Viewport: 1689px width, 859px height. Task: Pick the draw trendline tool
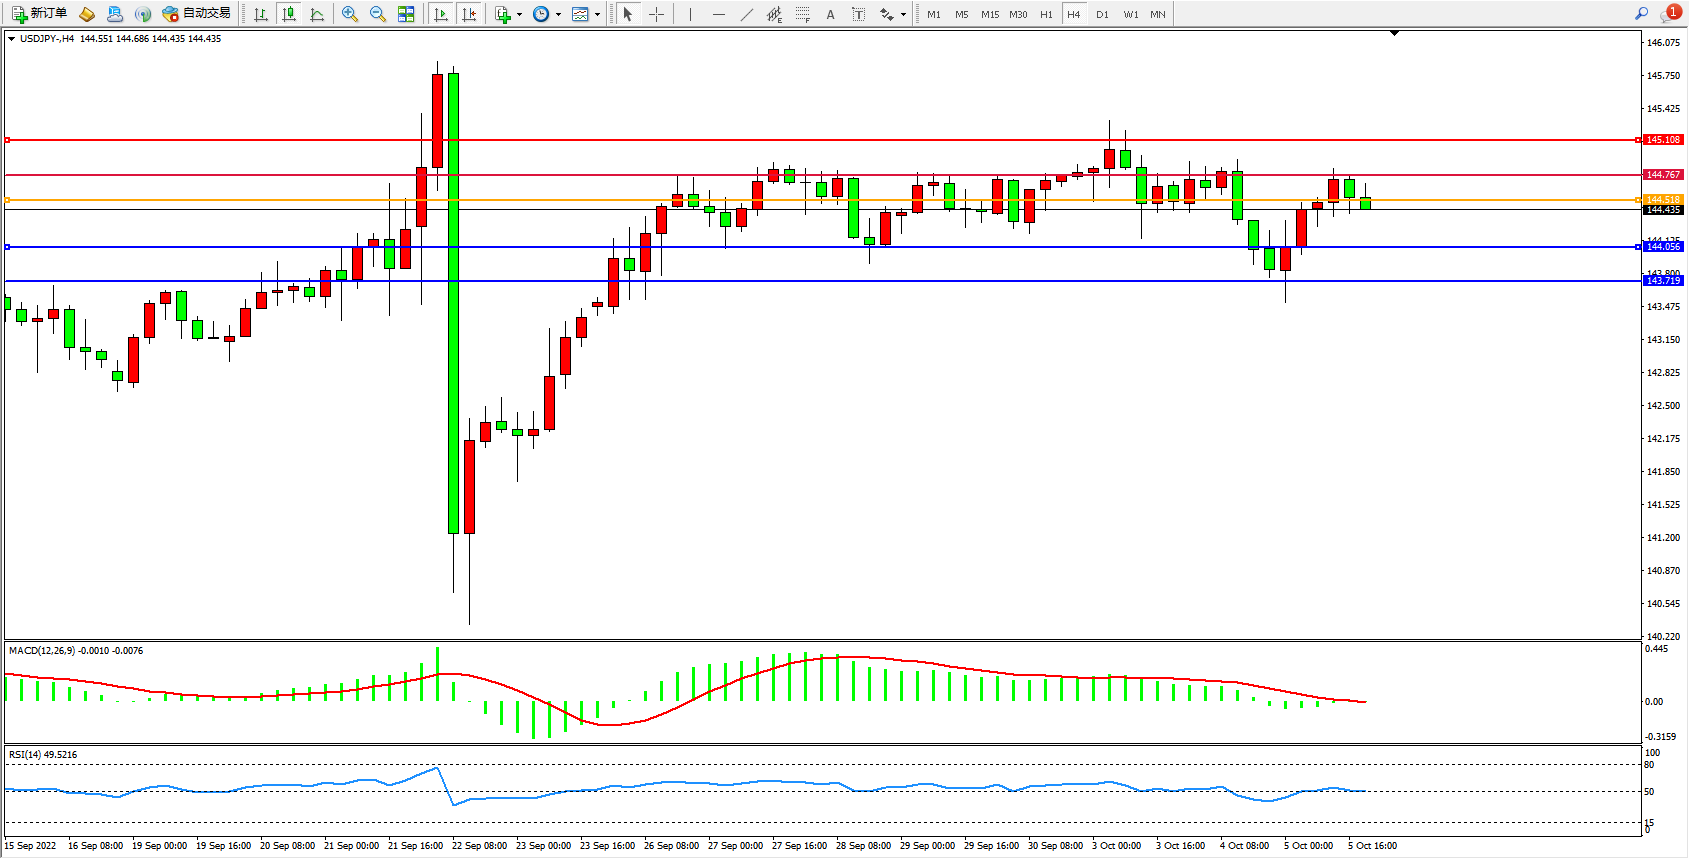coord(746,14)
